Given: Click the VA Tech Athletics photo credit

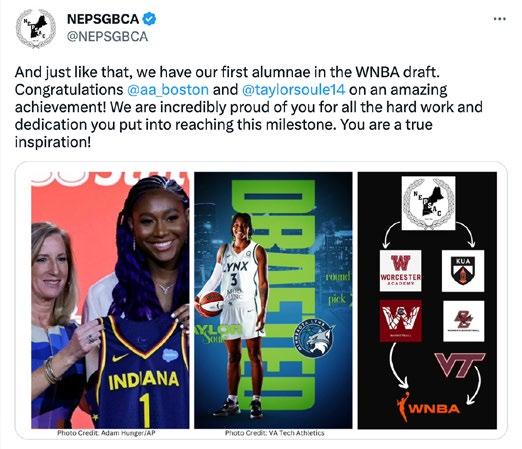Looking at the screenshot, I should click(x=274, y=433).
